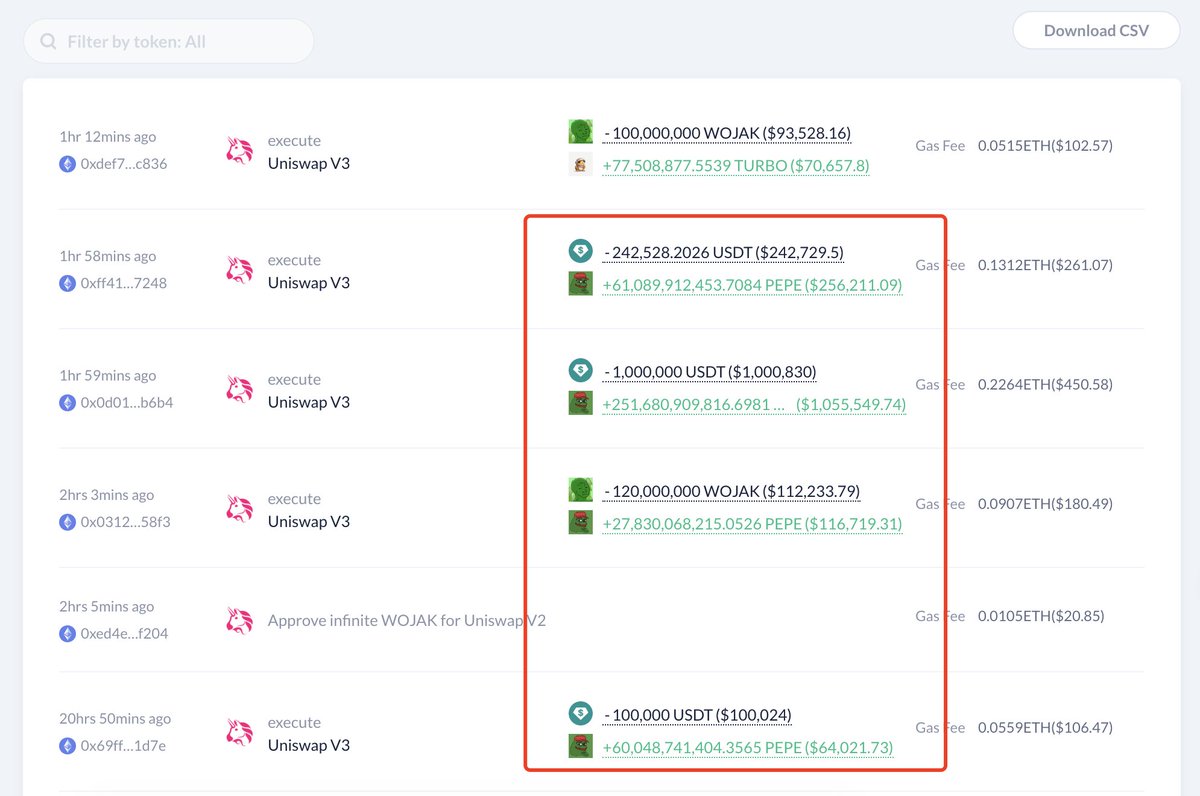Click Uniswap unicorn icon in 1hr 12mins row

coord(239,152)
